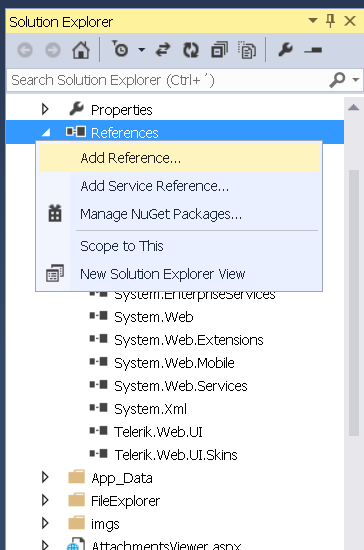Click the Search Solution Explorer input box

pyautogui.click(x=168, y=80)
